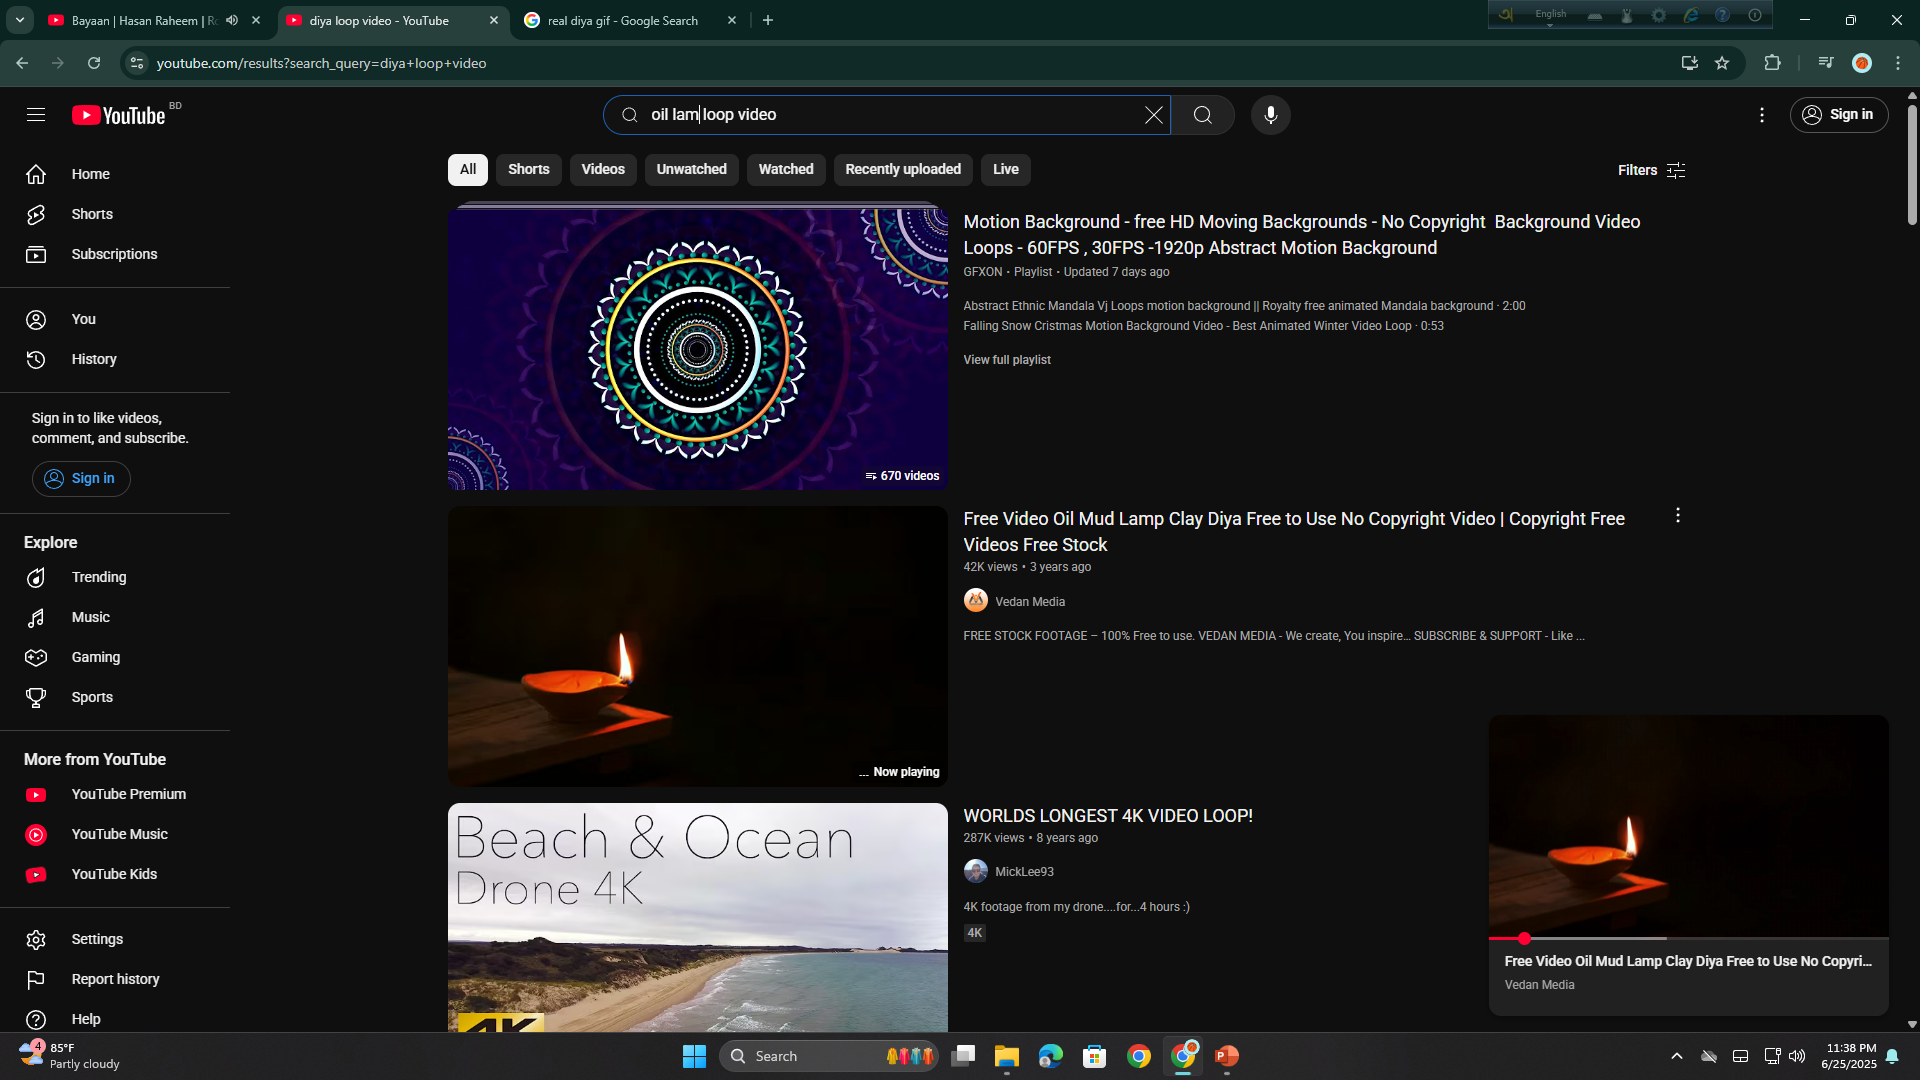This screenshot has width=1920, height=1080.
Task: Open WORLDS LONGEST 4K VIDEO LOOP title
Action: point(1108,816)
